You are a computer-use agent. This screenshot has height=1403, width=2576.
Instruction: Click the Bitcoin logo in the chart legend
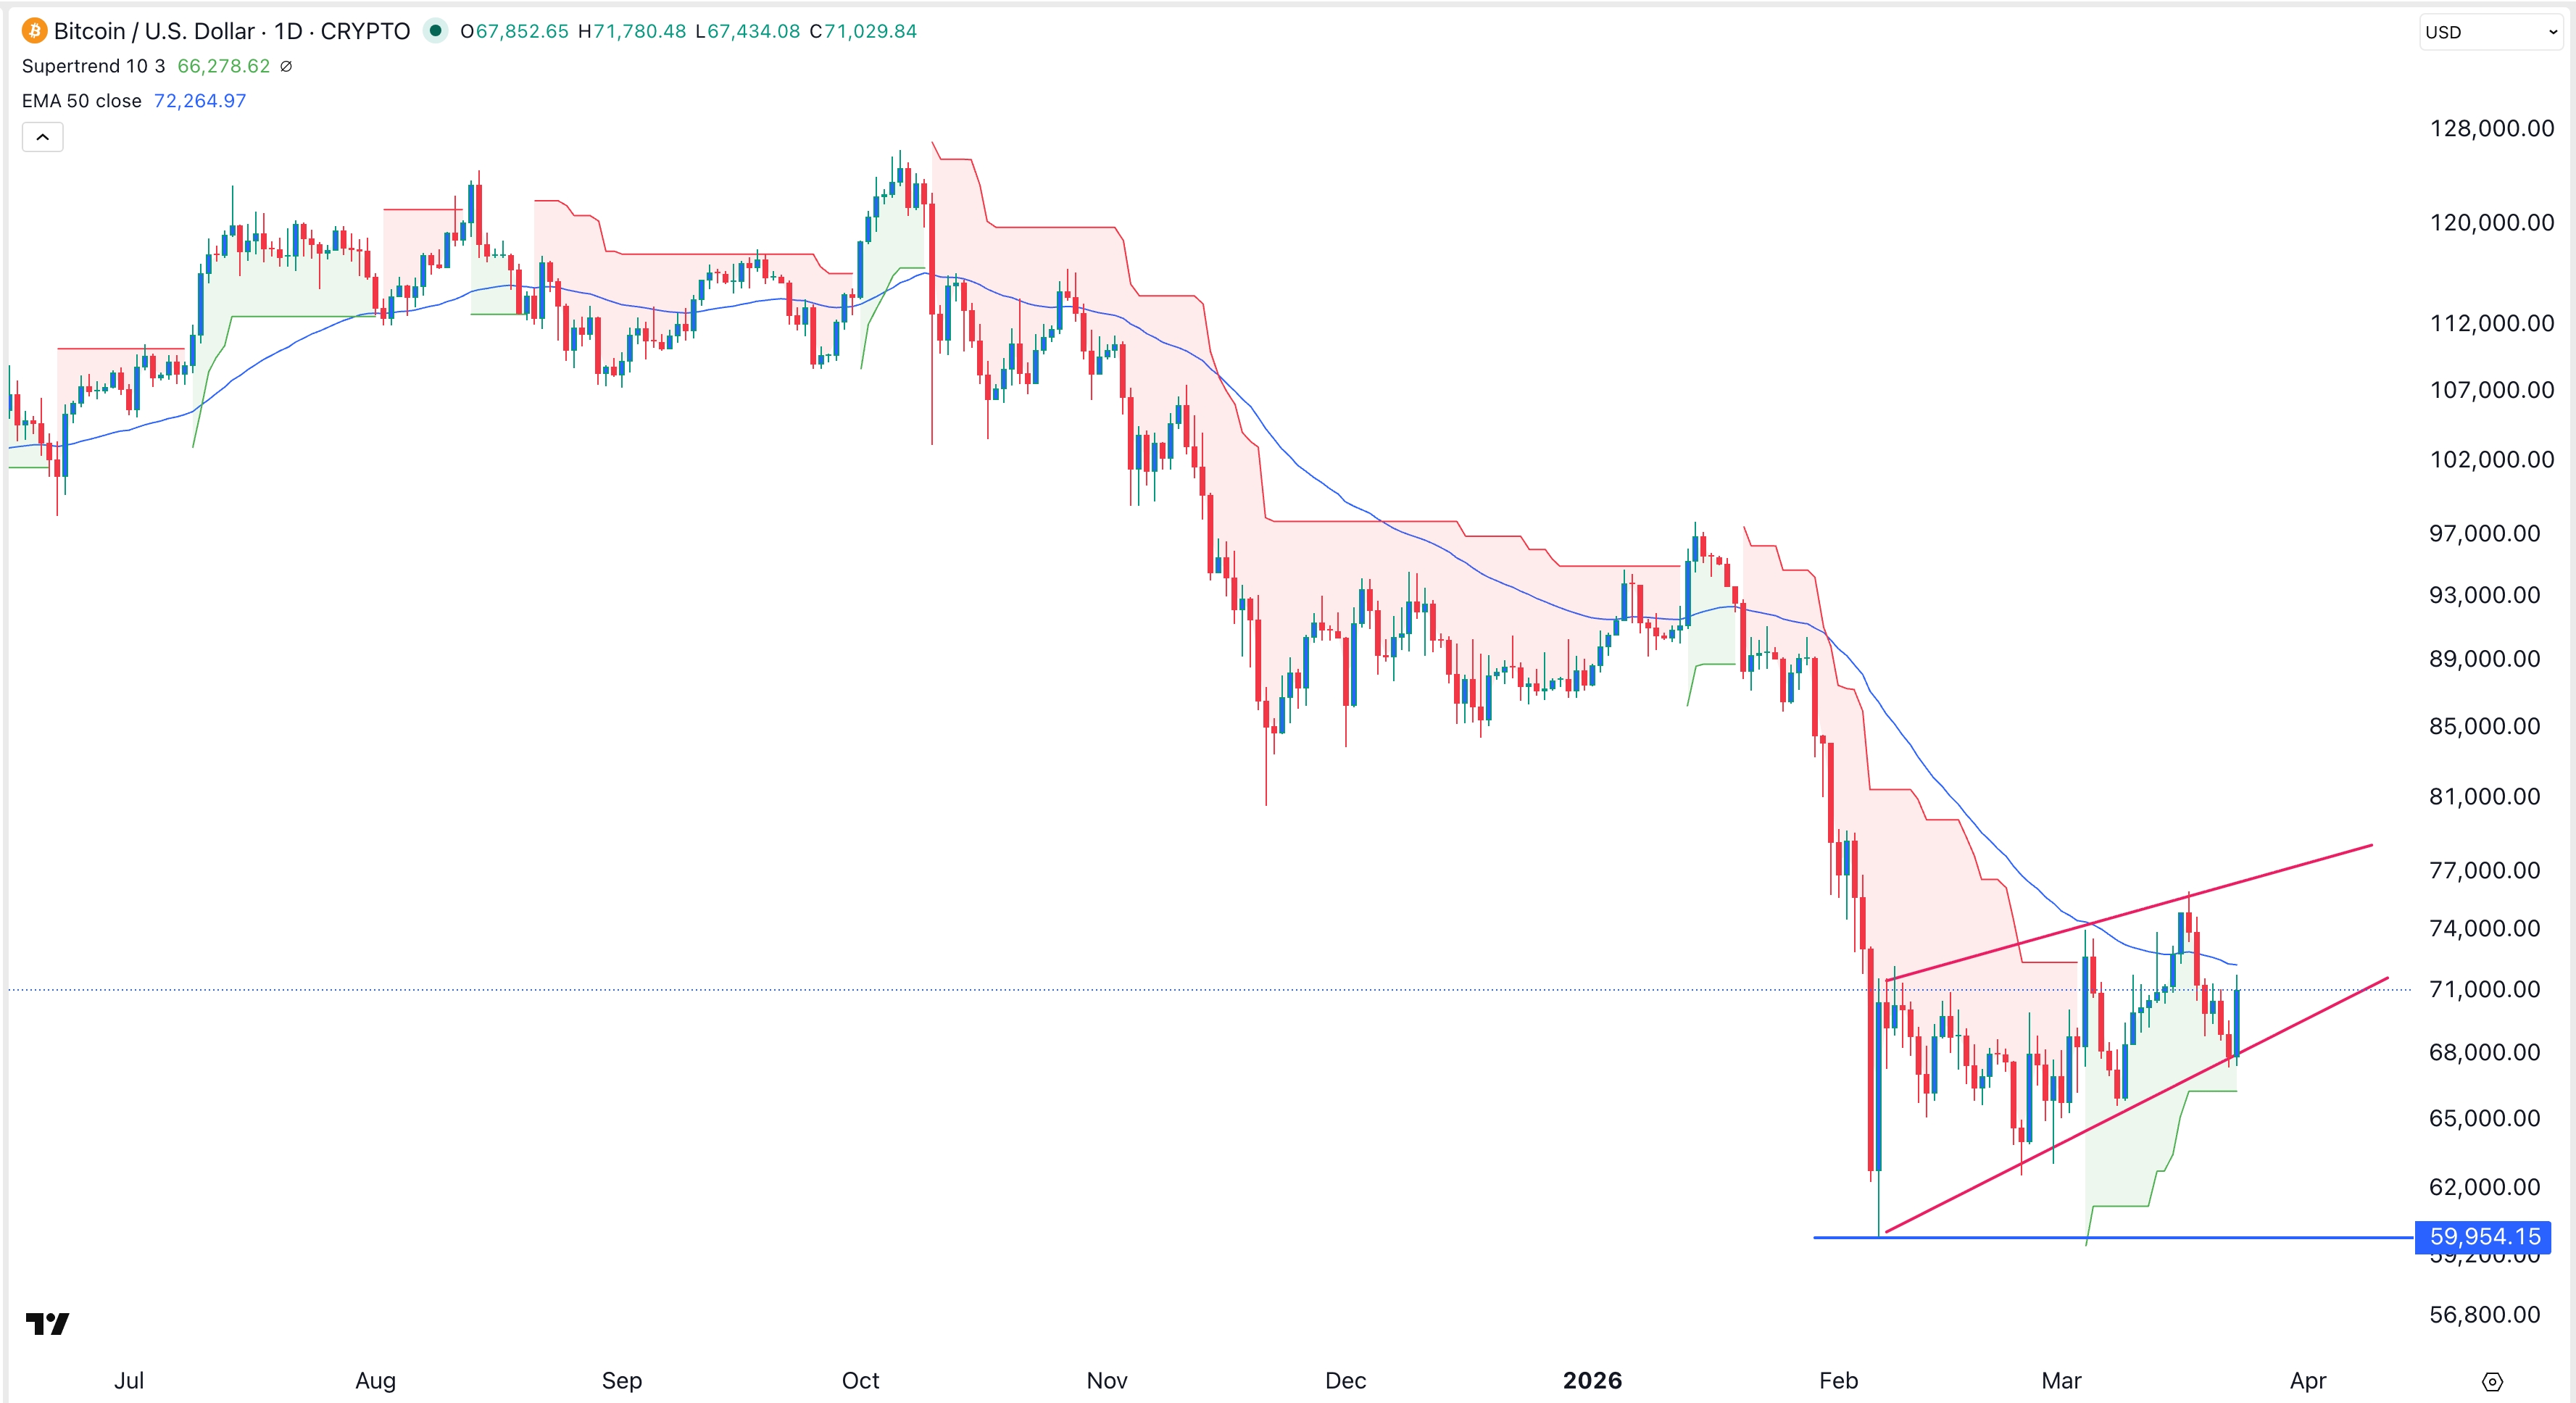pyautogui.click(x=33, y=31)
